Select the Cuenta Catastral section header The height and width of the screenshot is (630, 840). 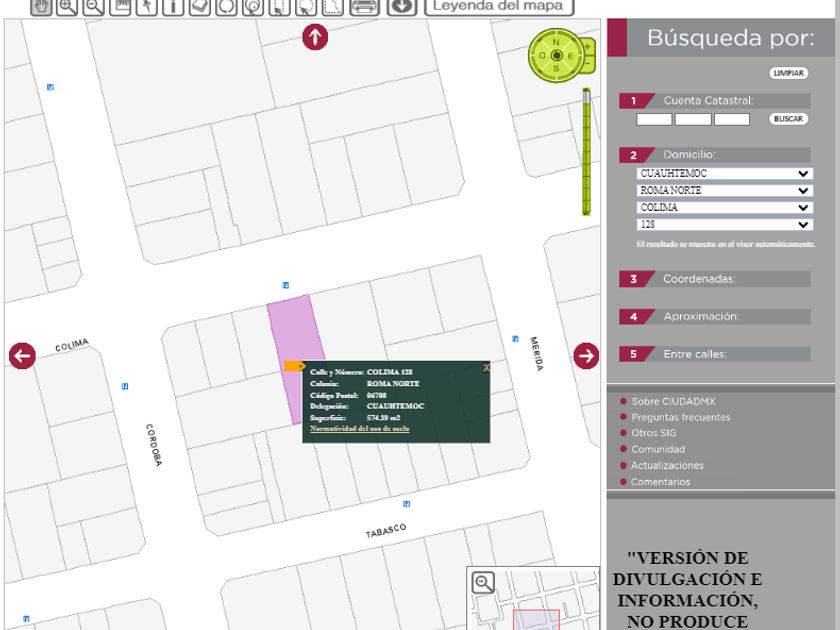[715, 101]
